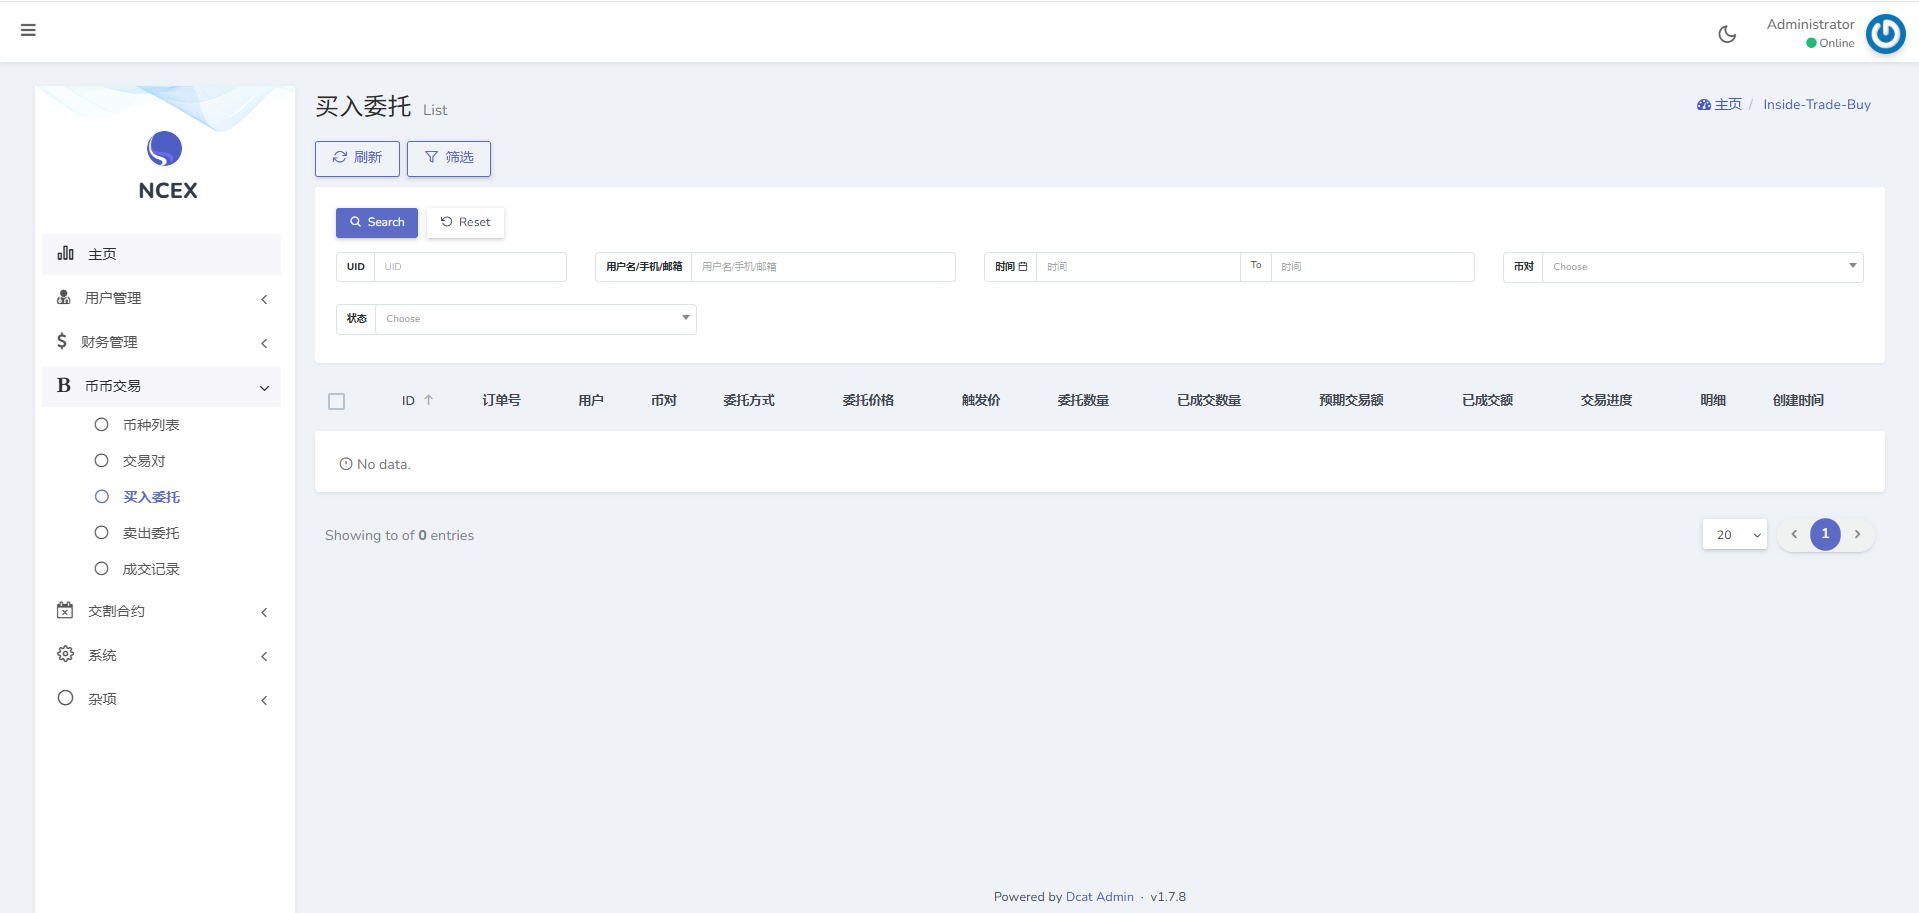Open the 币对 Choose dropdown
This screenshot has width=1919, height=913.
[1702, 267]
